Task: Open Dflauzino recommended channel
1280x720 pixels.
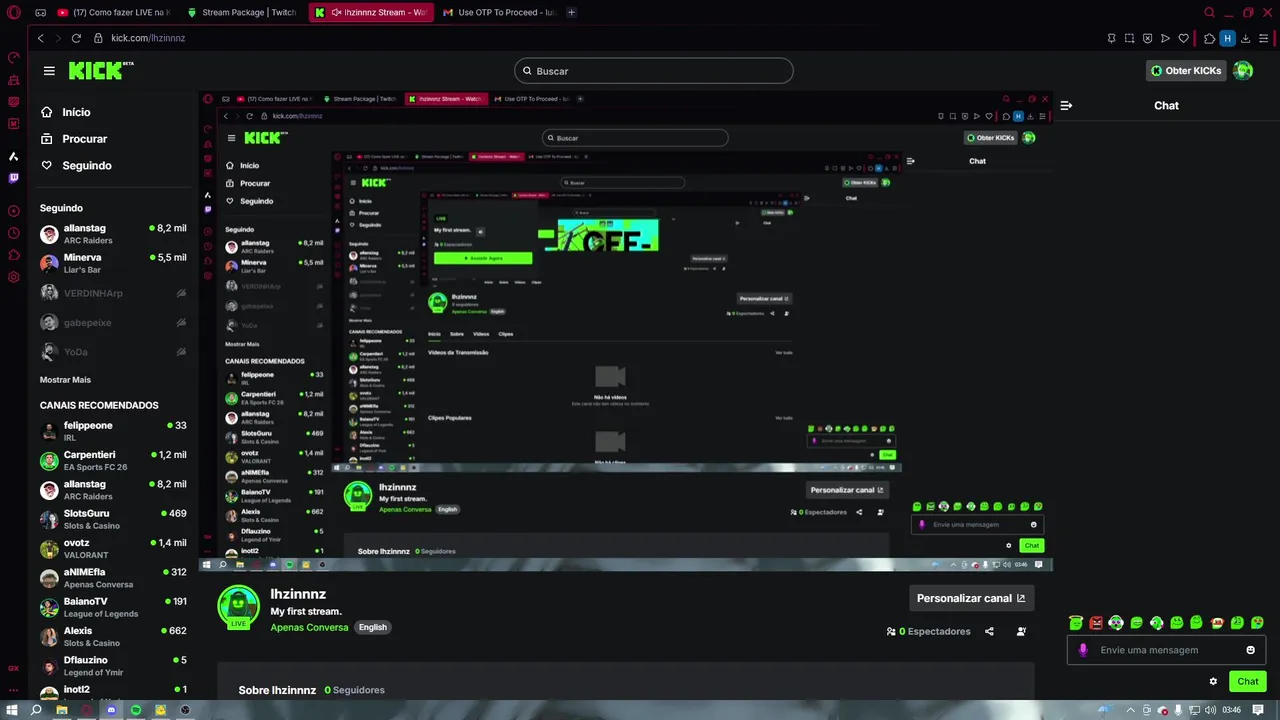Action: point(113,666)
